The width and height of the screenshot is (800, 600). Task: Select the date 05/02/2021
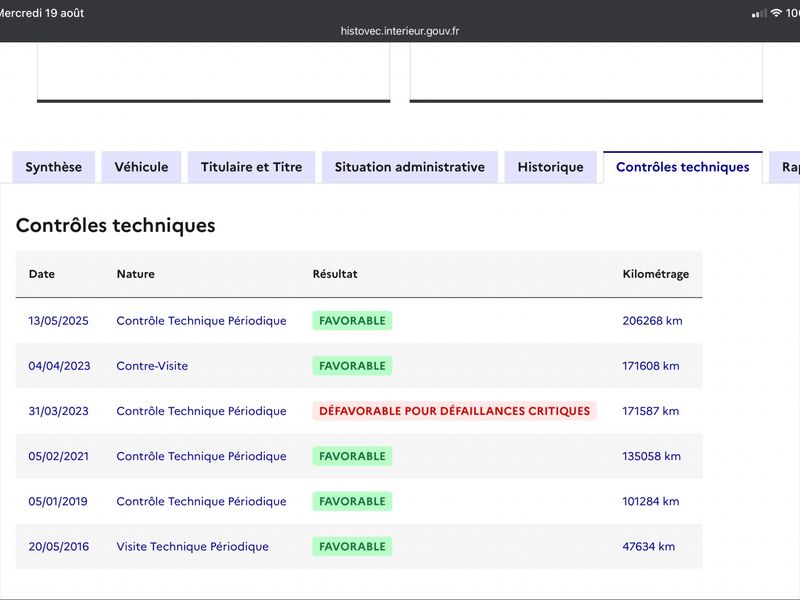(x=59, y=456)
